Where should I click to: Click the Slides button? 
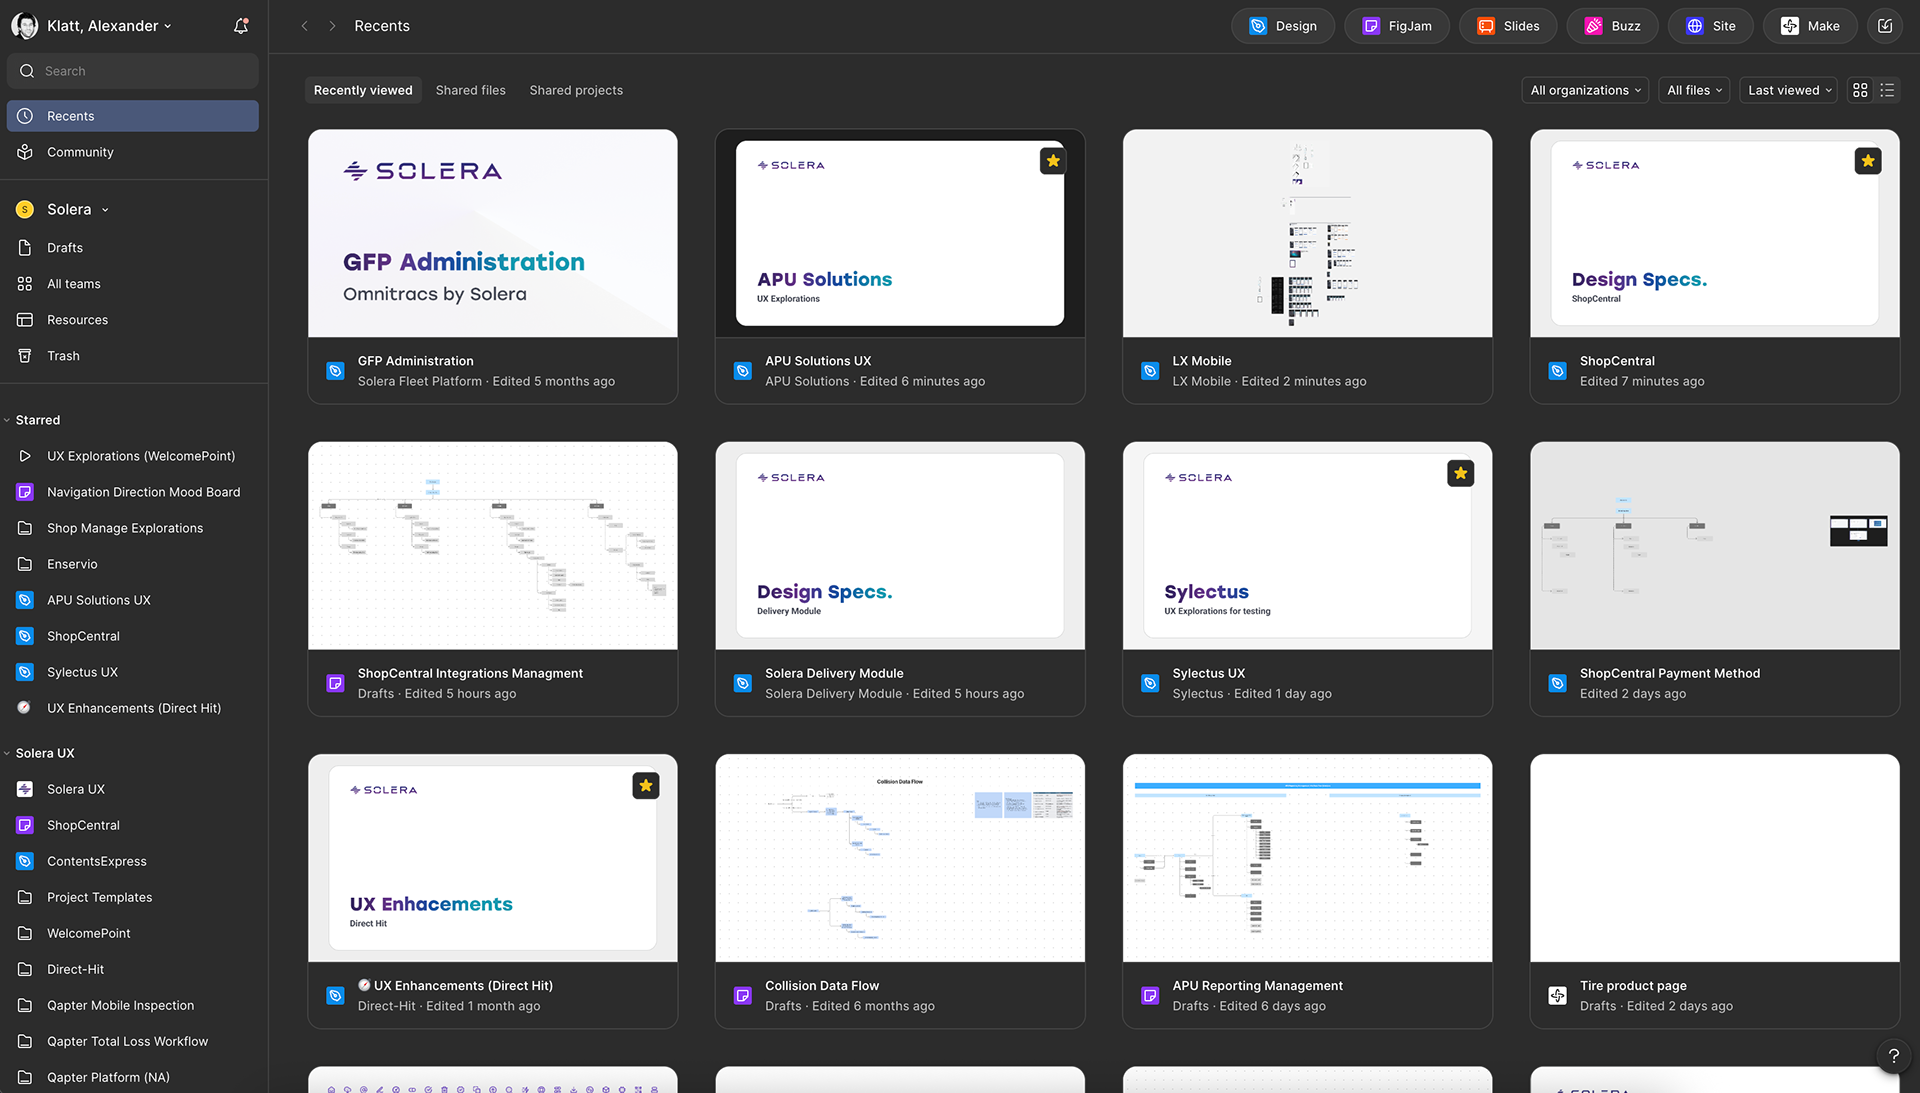pyautogui.click(x=1507, y=26)
